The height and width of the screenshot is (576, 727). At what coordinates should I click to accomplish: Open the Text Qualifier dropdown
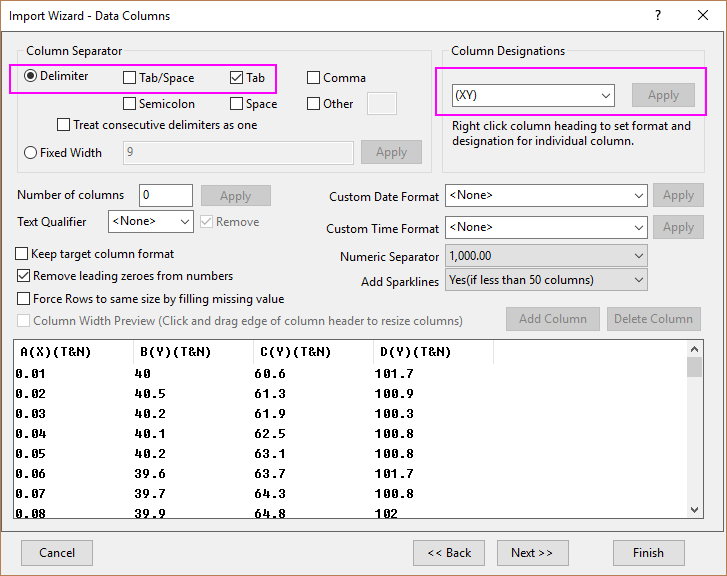pos(151,222)
